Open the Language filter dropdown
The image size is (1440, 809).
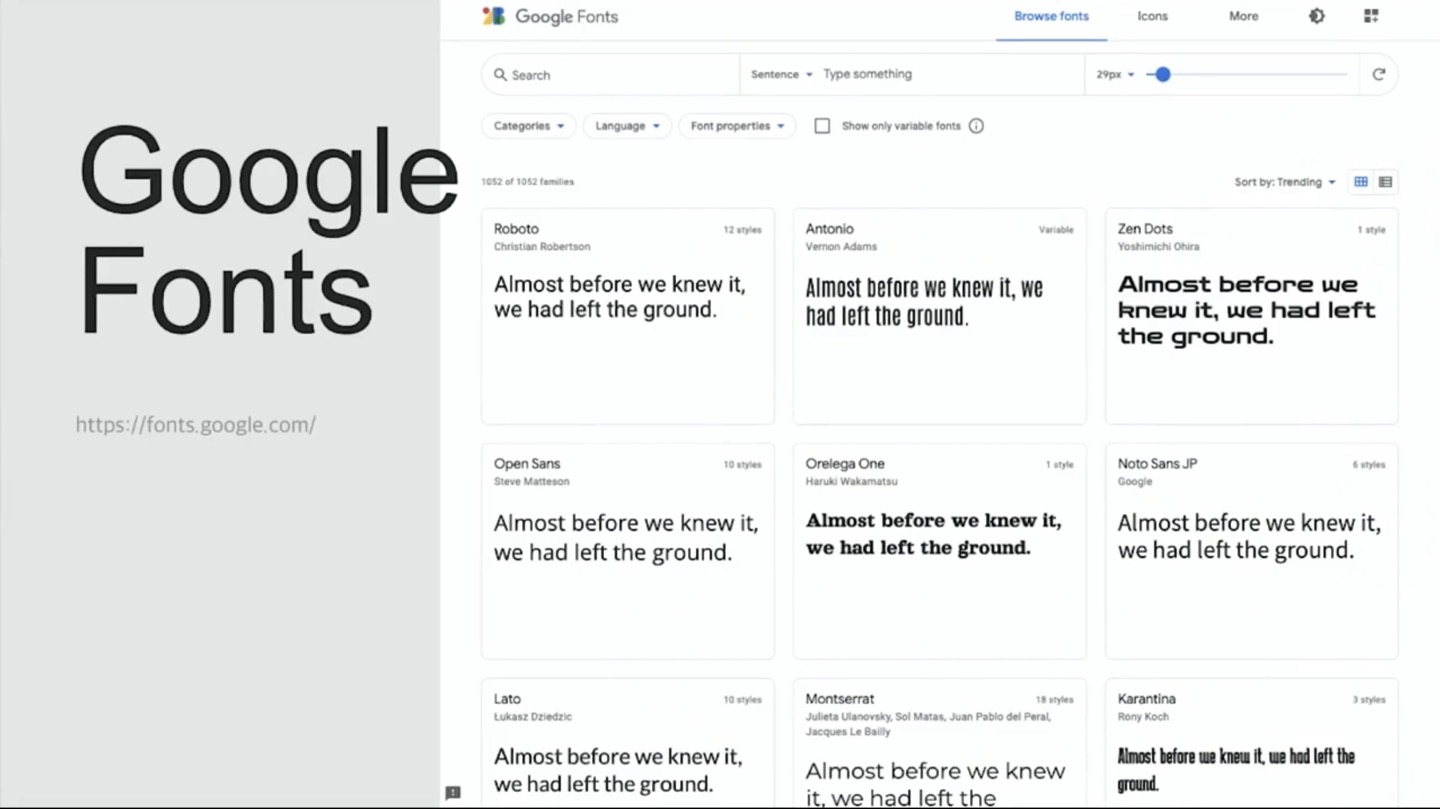click(x=627, y=126)
